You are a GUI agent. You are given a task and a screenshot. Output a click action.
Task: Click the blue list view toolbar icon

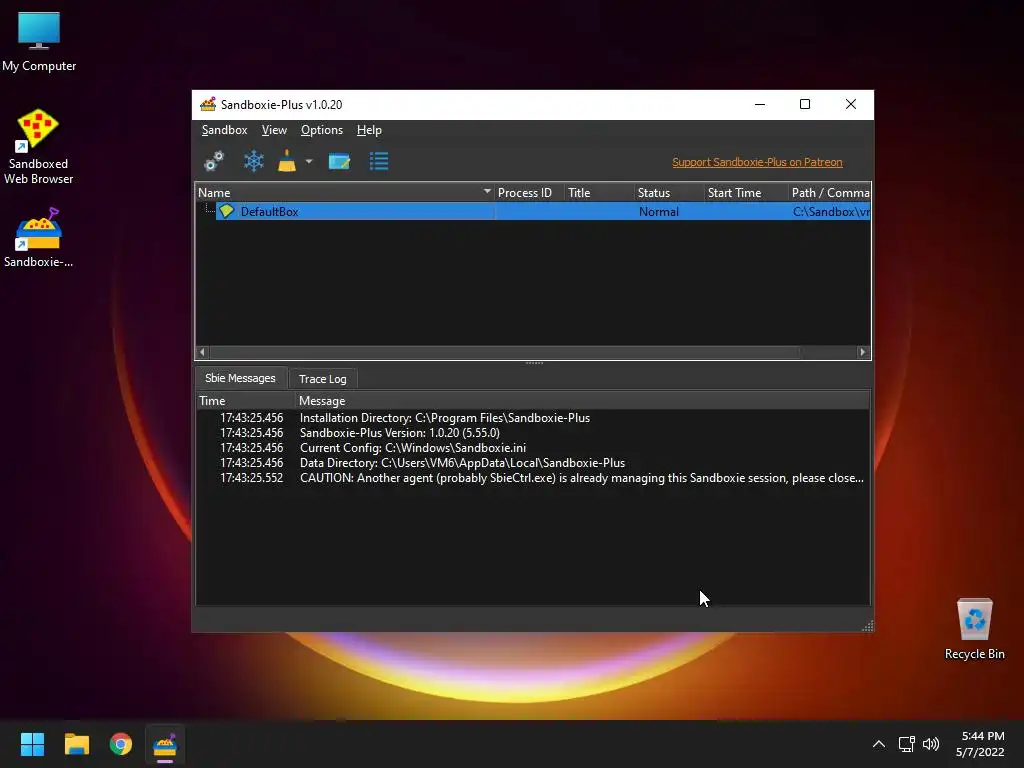click(x=379, y=161)
